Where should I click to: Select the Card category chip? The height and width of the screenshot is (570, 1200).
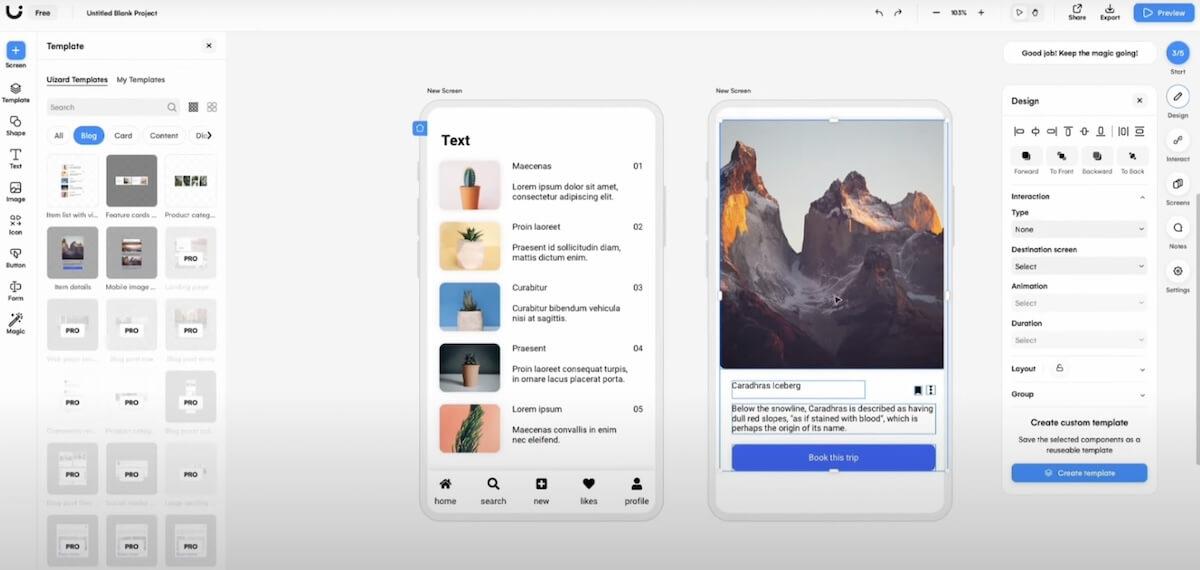tap(123, 135)
